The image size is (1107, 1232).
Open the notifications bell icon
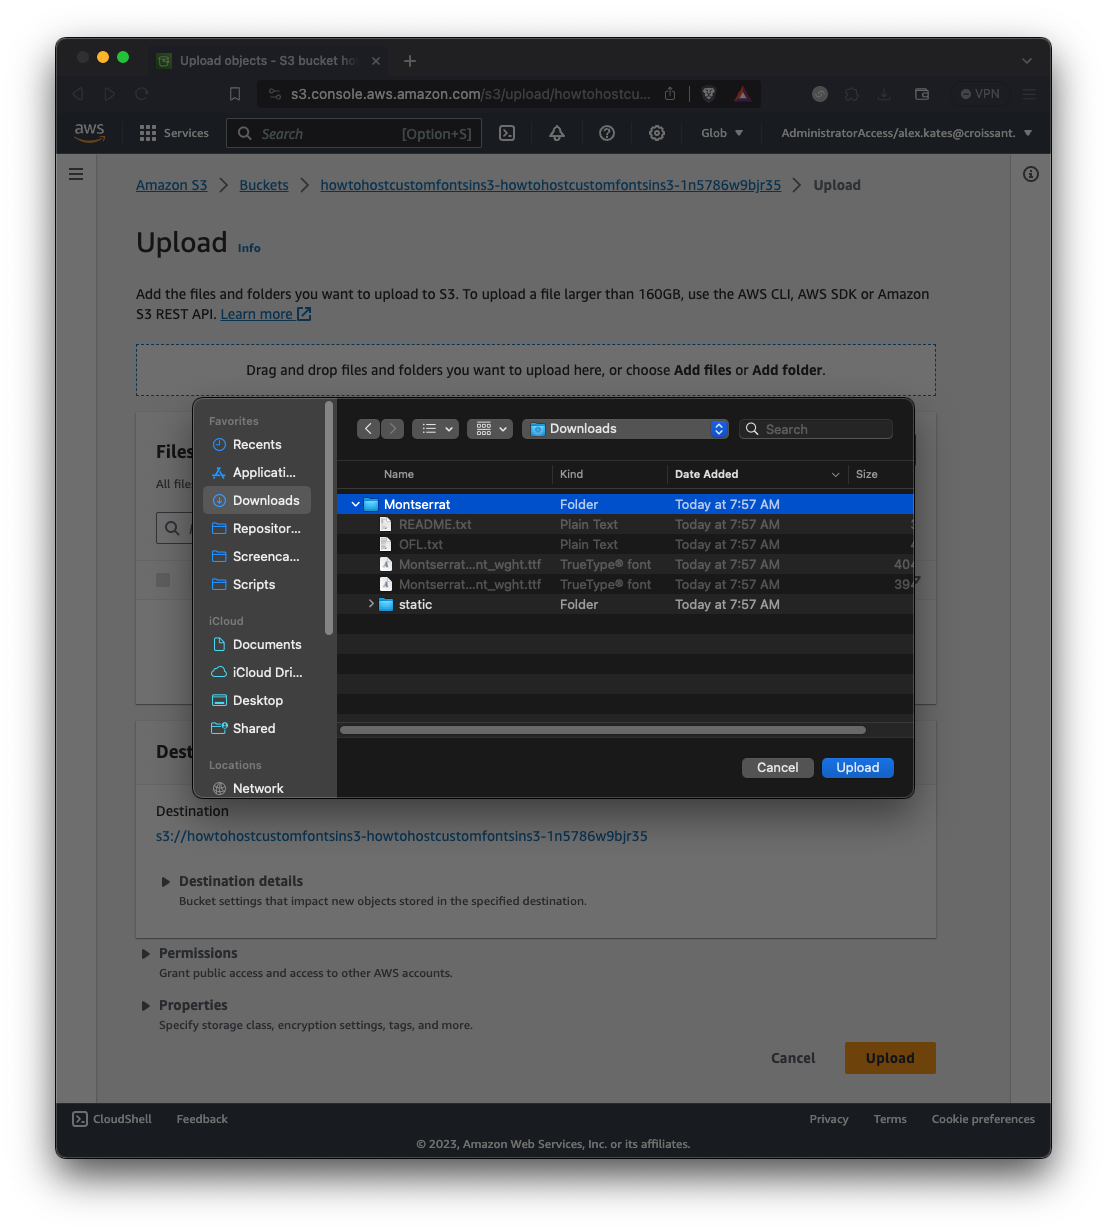557,133
